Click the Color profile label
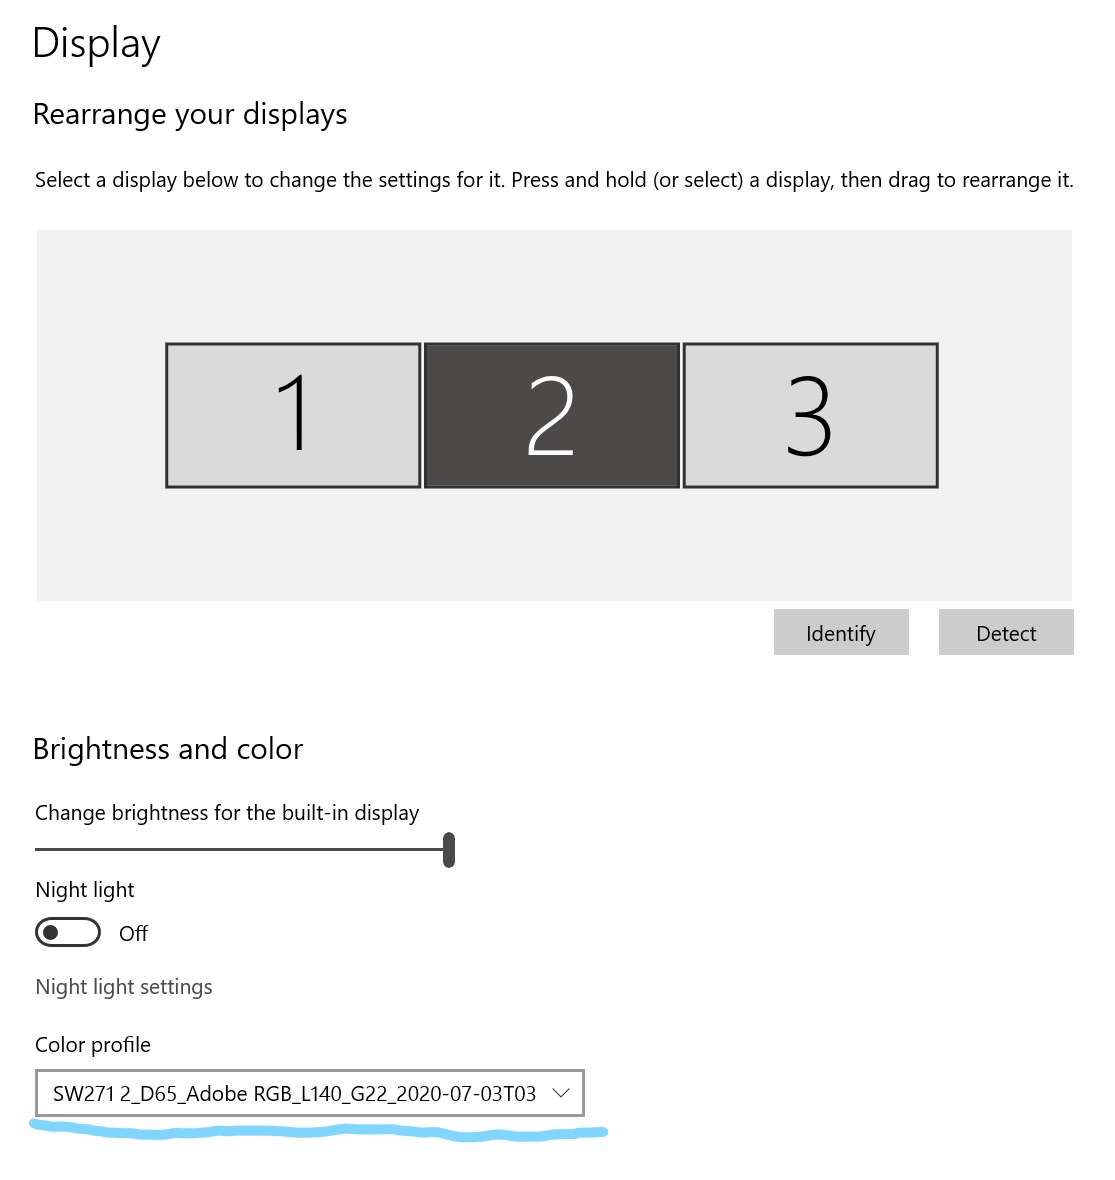1115x1180 pixels. coord(92,1044)
